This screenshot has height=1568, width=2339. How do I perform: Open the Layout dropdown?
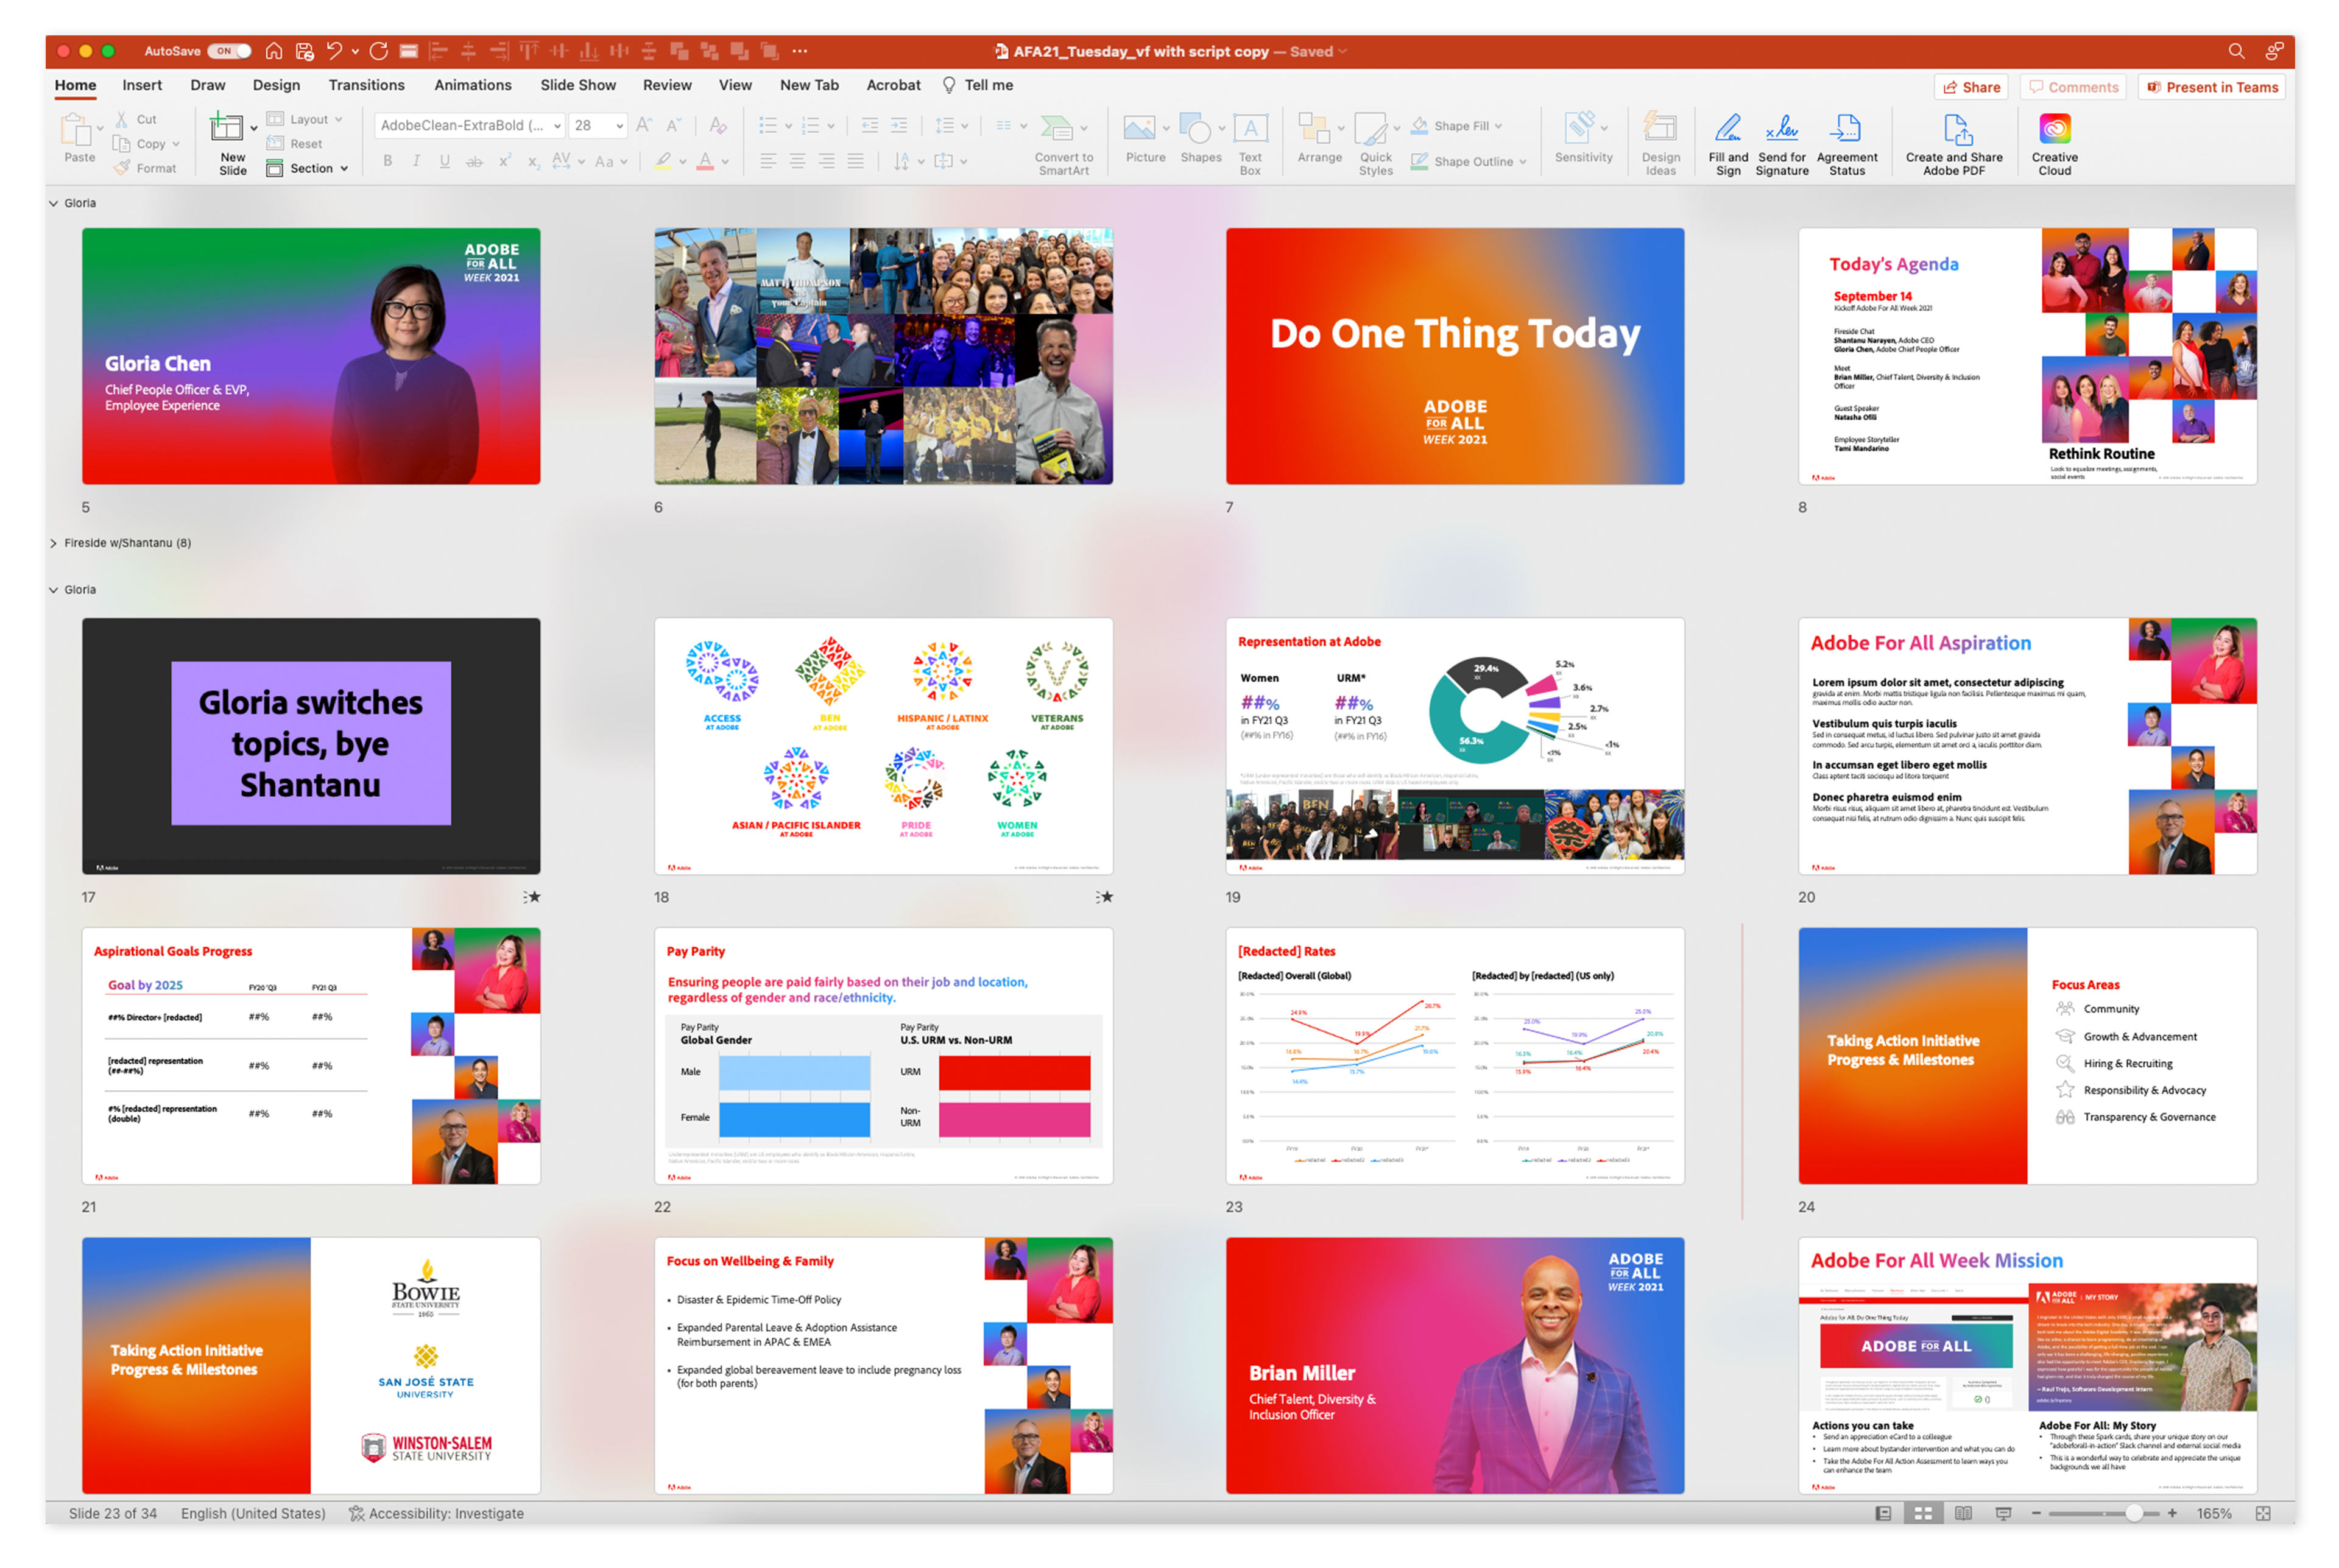[x=305, y=119]
